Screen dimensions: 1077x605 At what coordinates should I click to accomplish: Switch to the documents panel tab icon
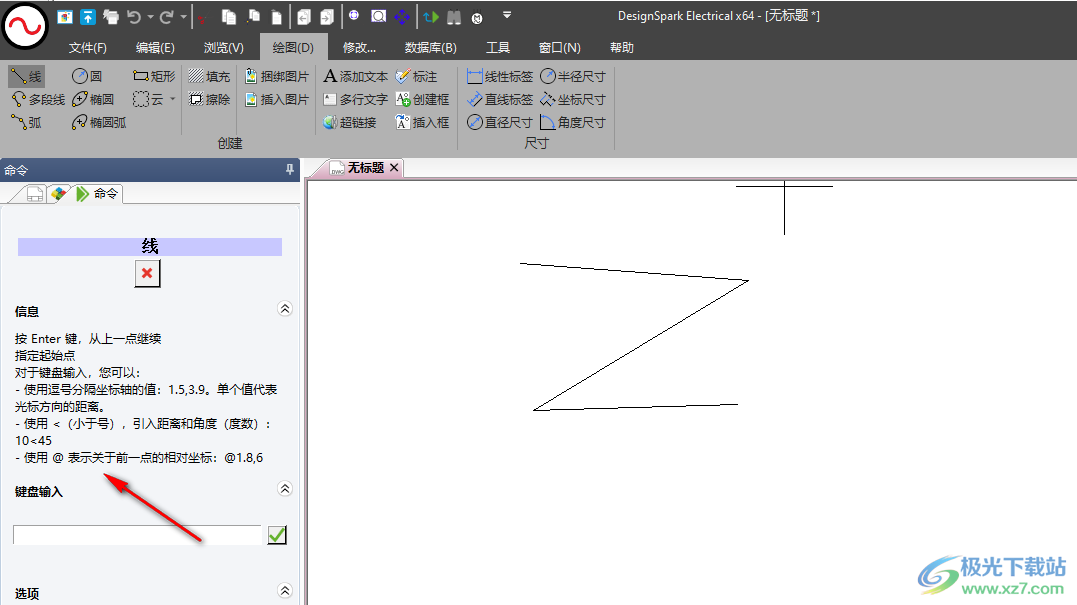point(34,194)
